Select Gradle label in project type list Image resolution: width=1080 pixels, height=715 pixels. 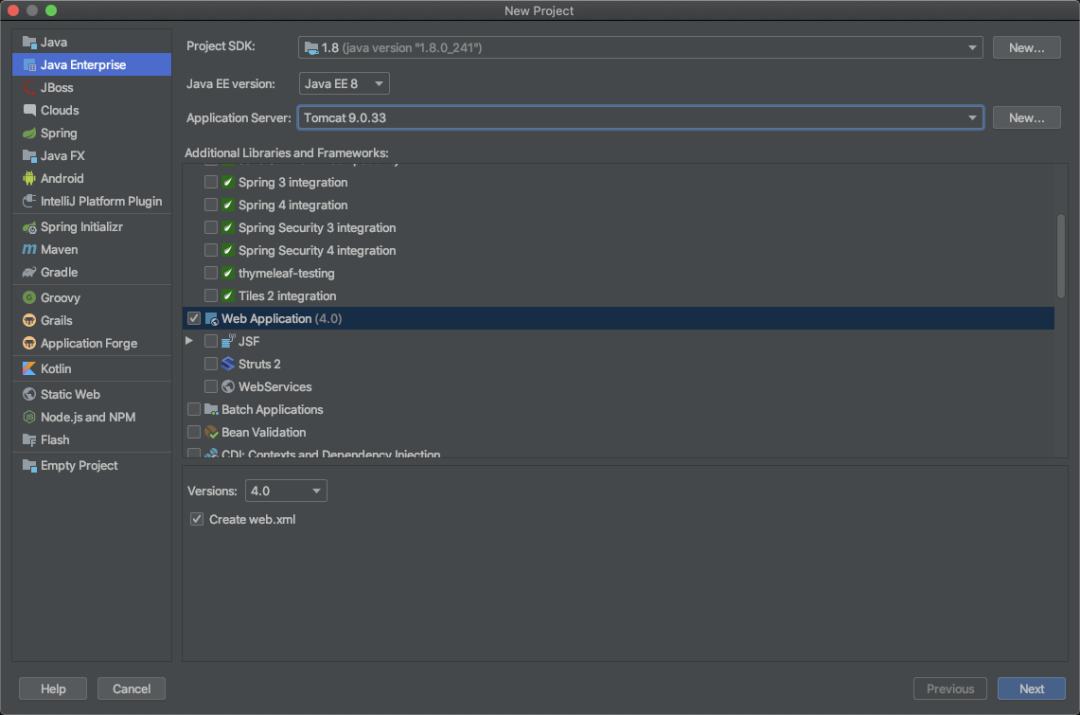(59, 272)
